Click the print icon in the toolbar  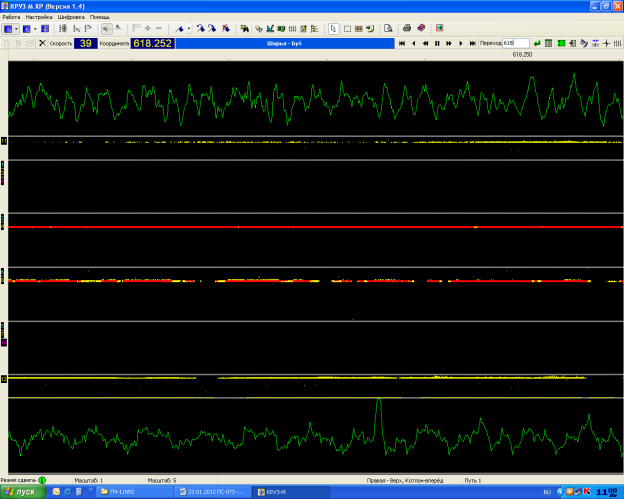click(406, 28)
